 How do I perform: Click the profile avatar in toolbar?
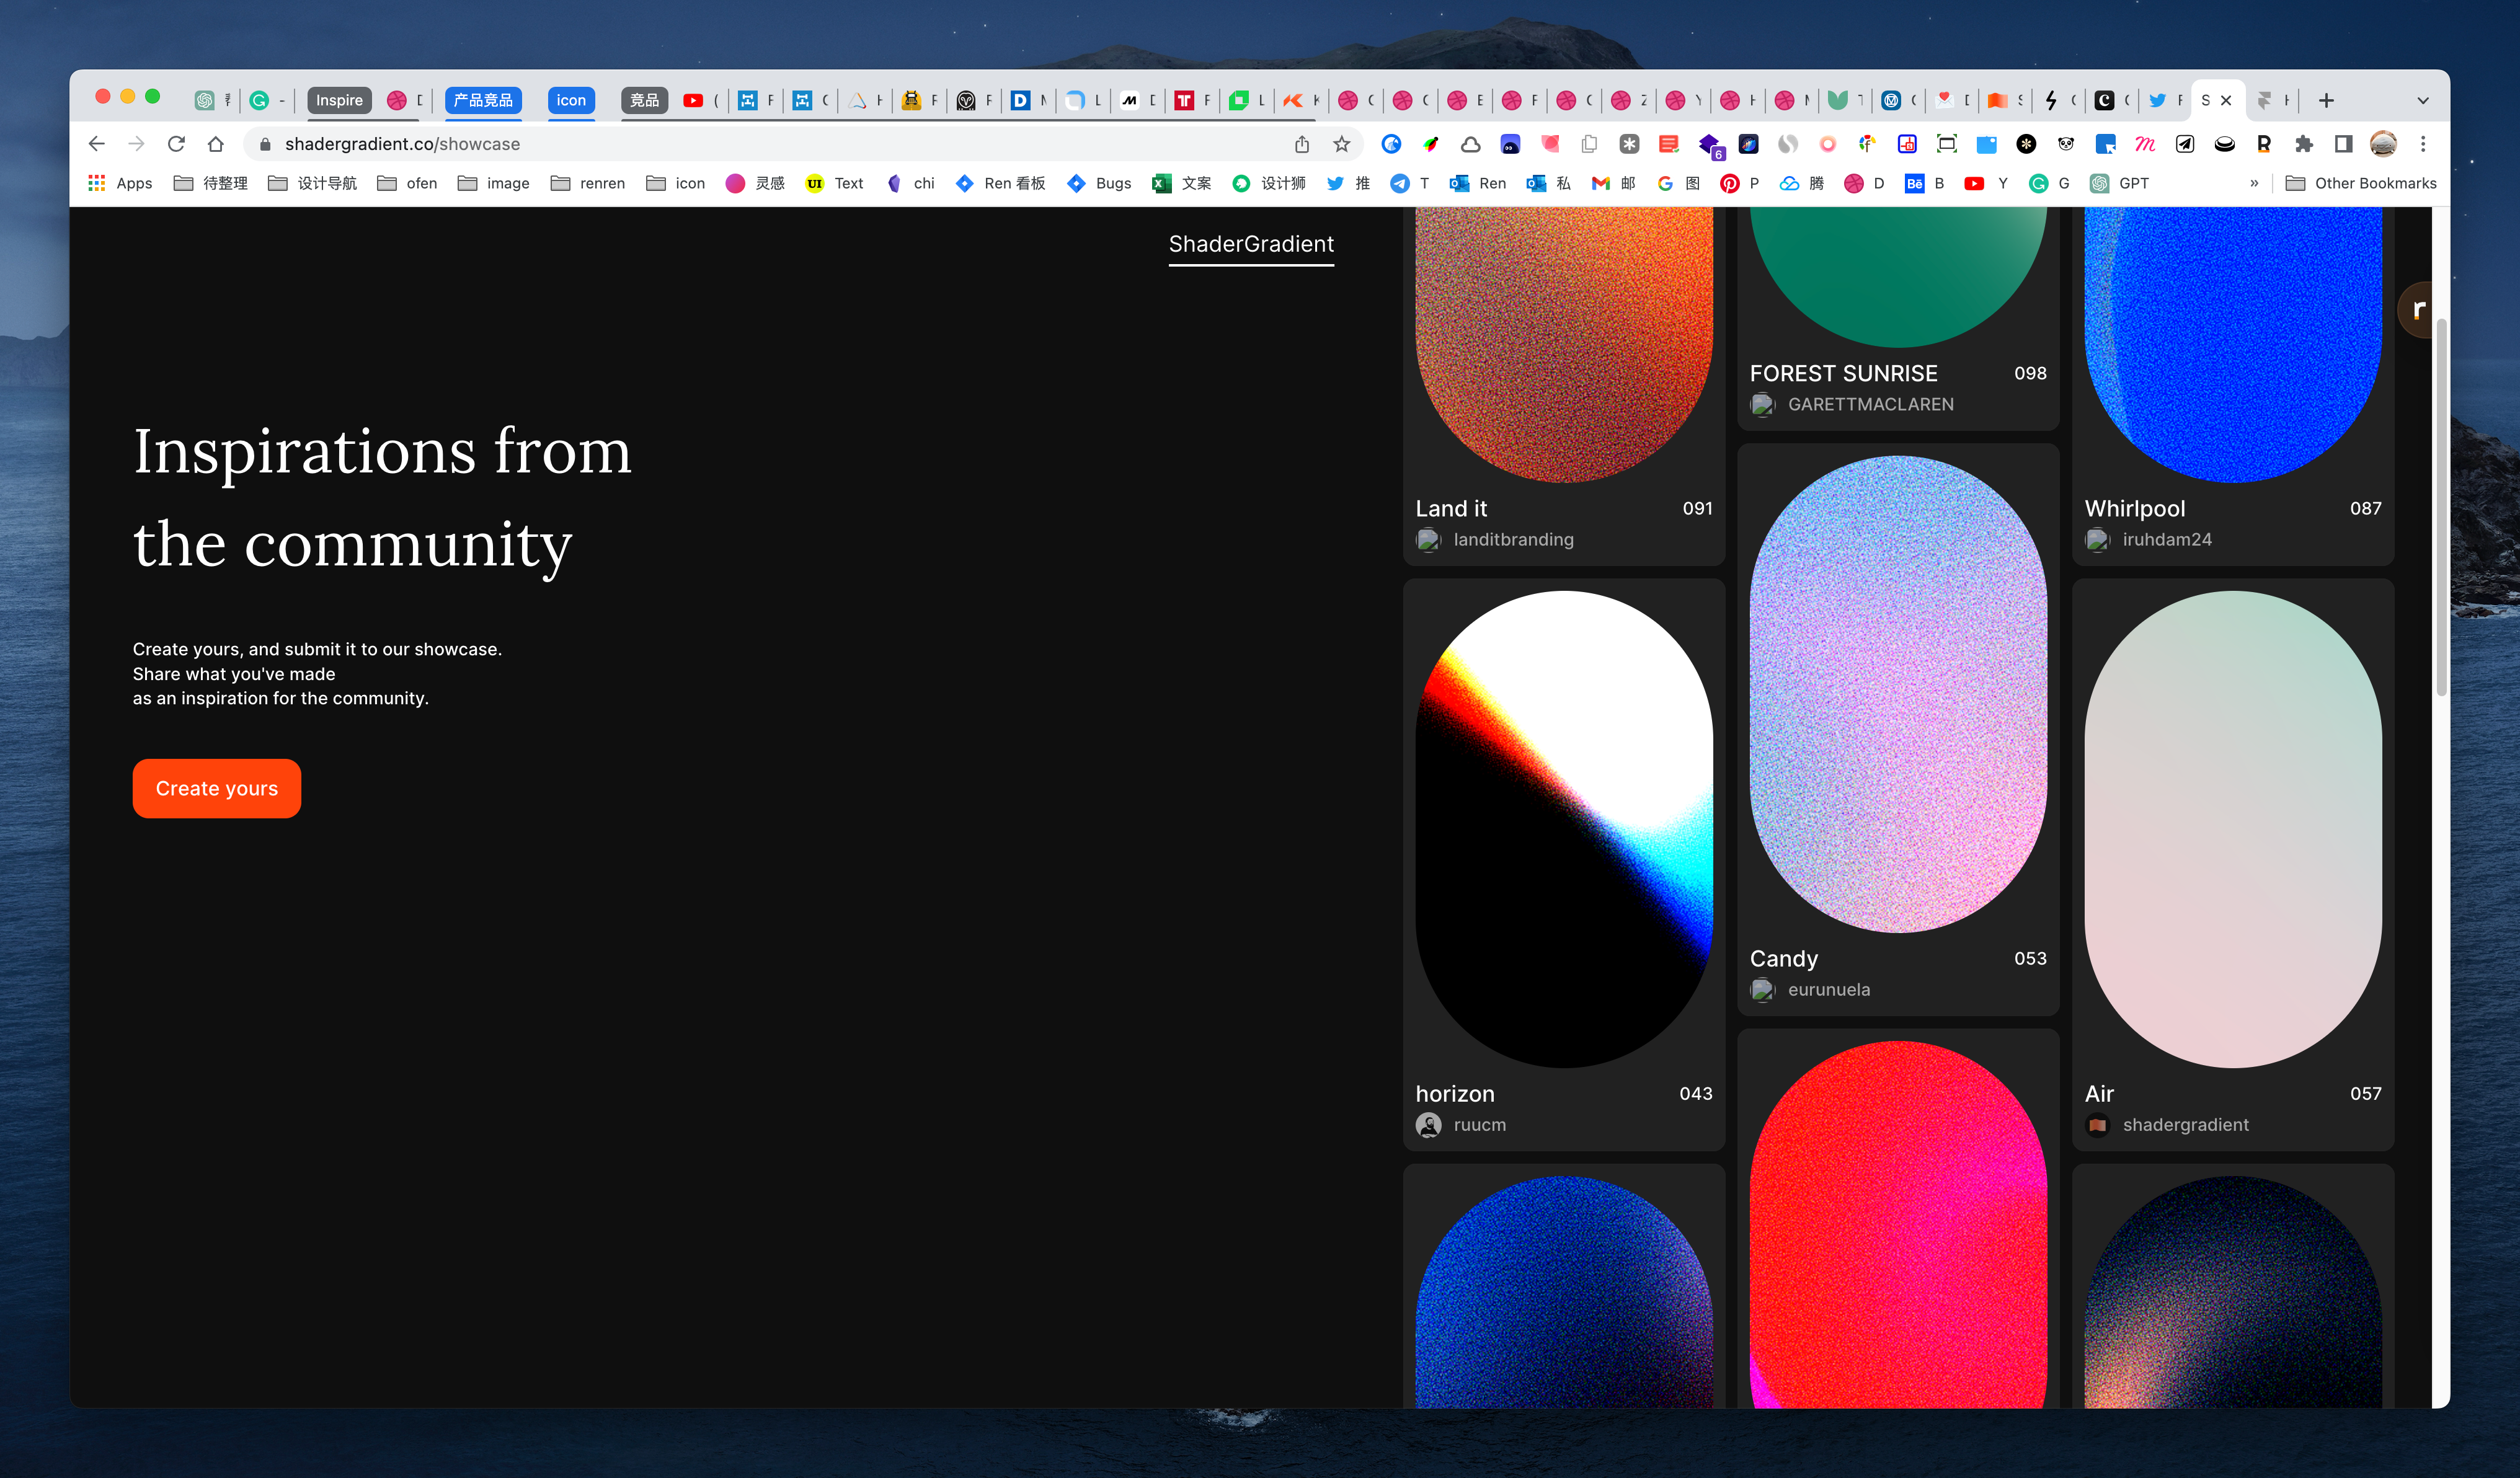pos(2383,144)
